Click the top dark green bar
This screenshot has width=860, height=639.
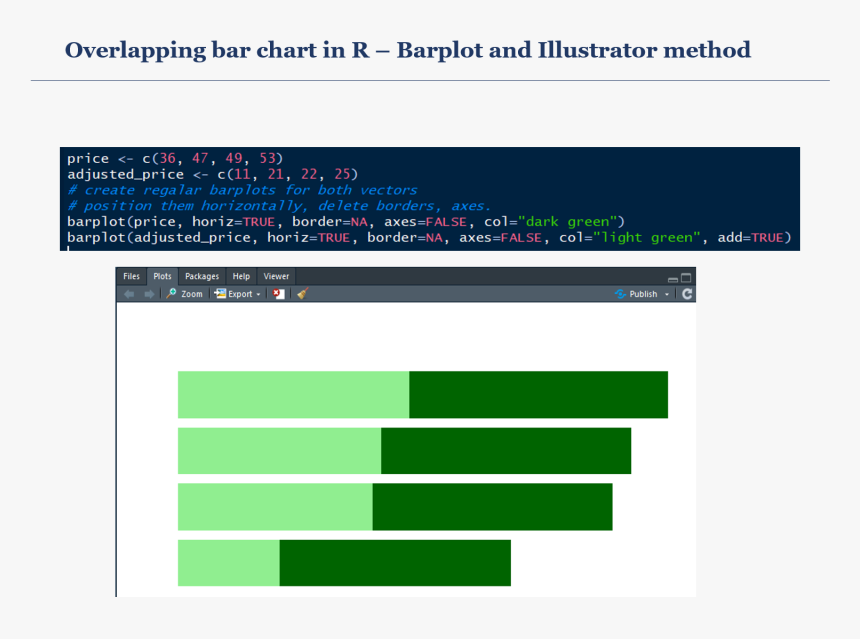click(538, 395)
